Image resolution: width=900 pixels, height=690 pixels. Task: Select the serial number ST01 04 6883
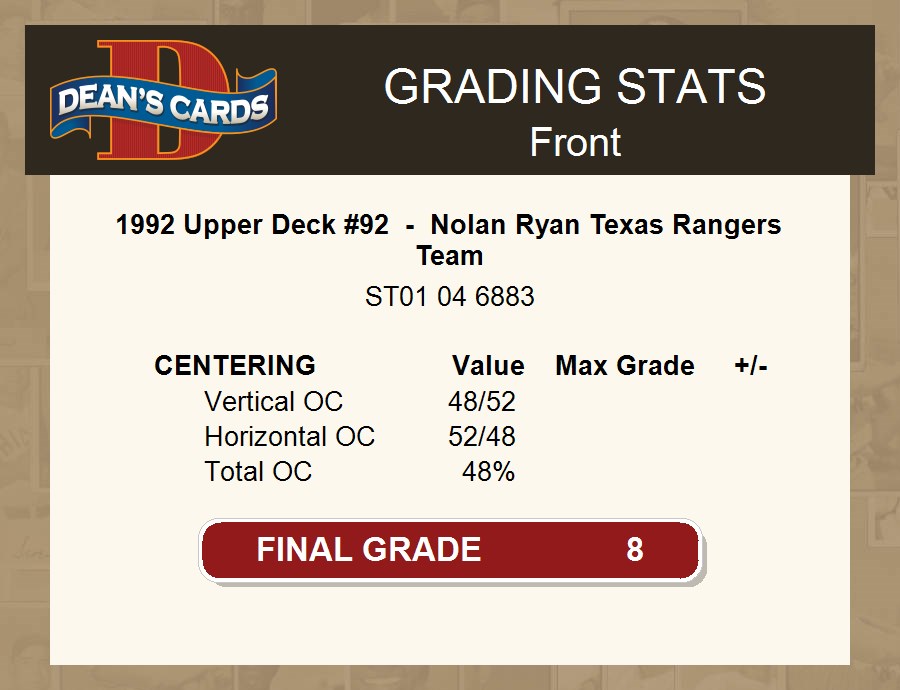450,297
